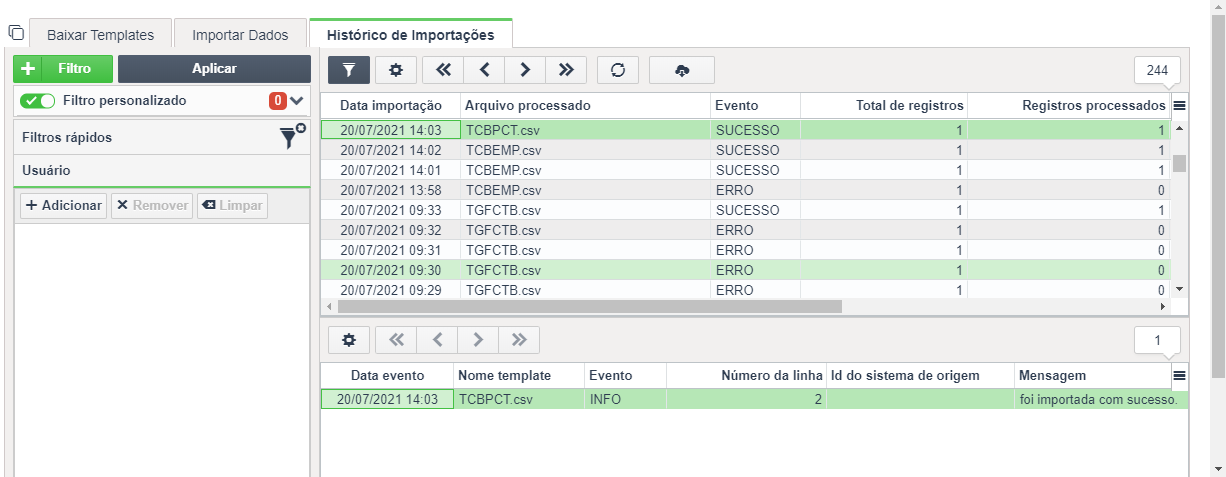Select the 20/07/2021 09:31 import row

coord(745,250)
